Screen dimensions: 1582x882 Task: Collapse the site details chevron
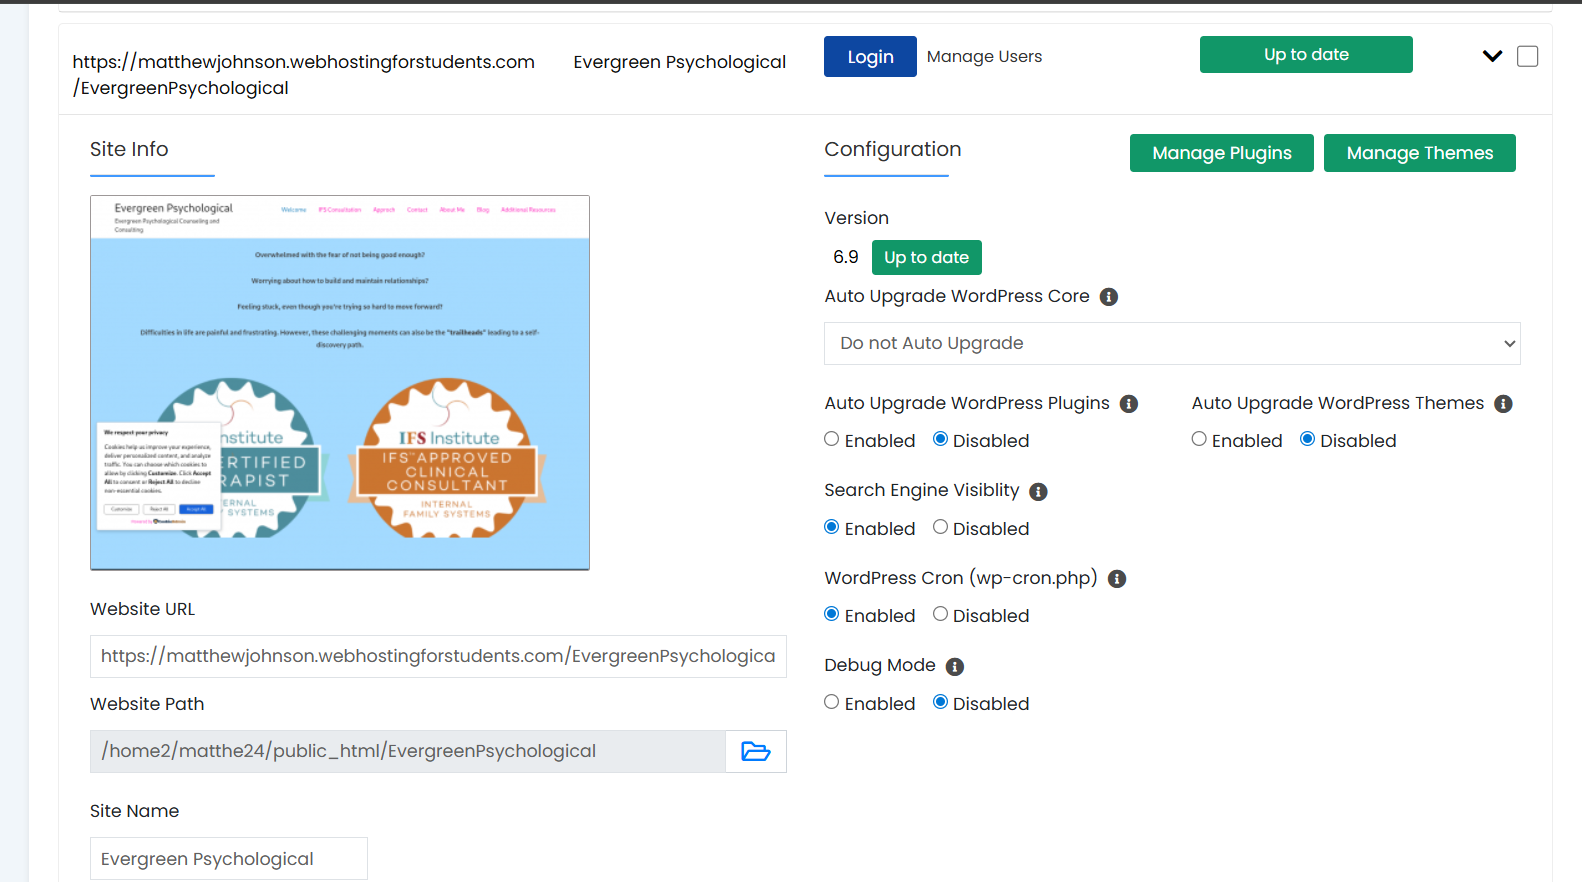pyautogui.click(x=1492, y=56)
